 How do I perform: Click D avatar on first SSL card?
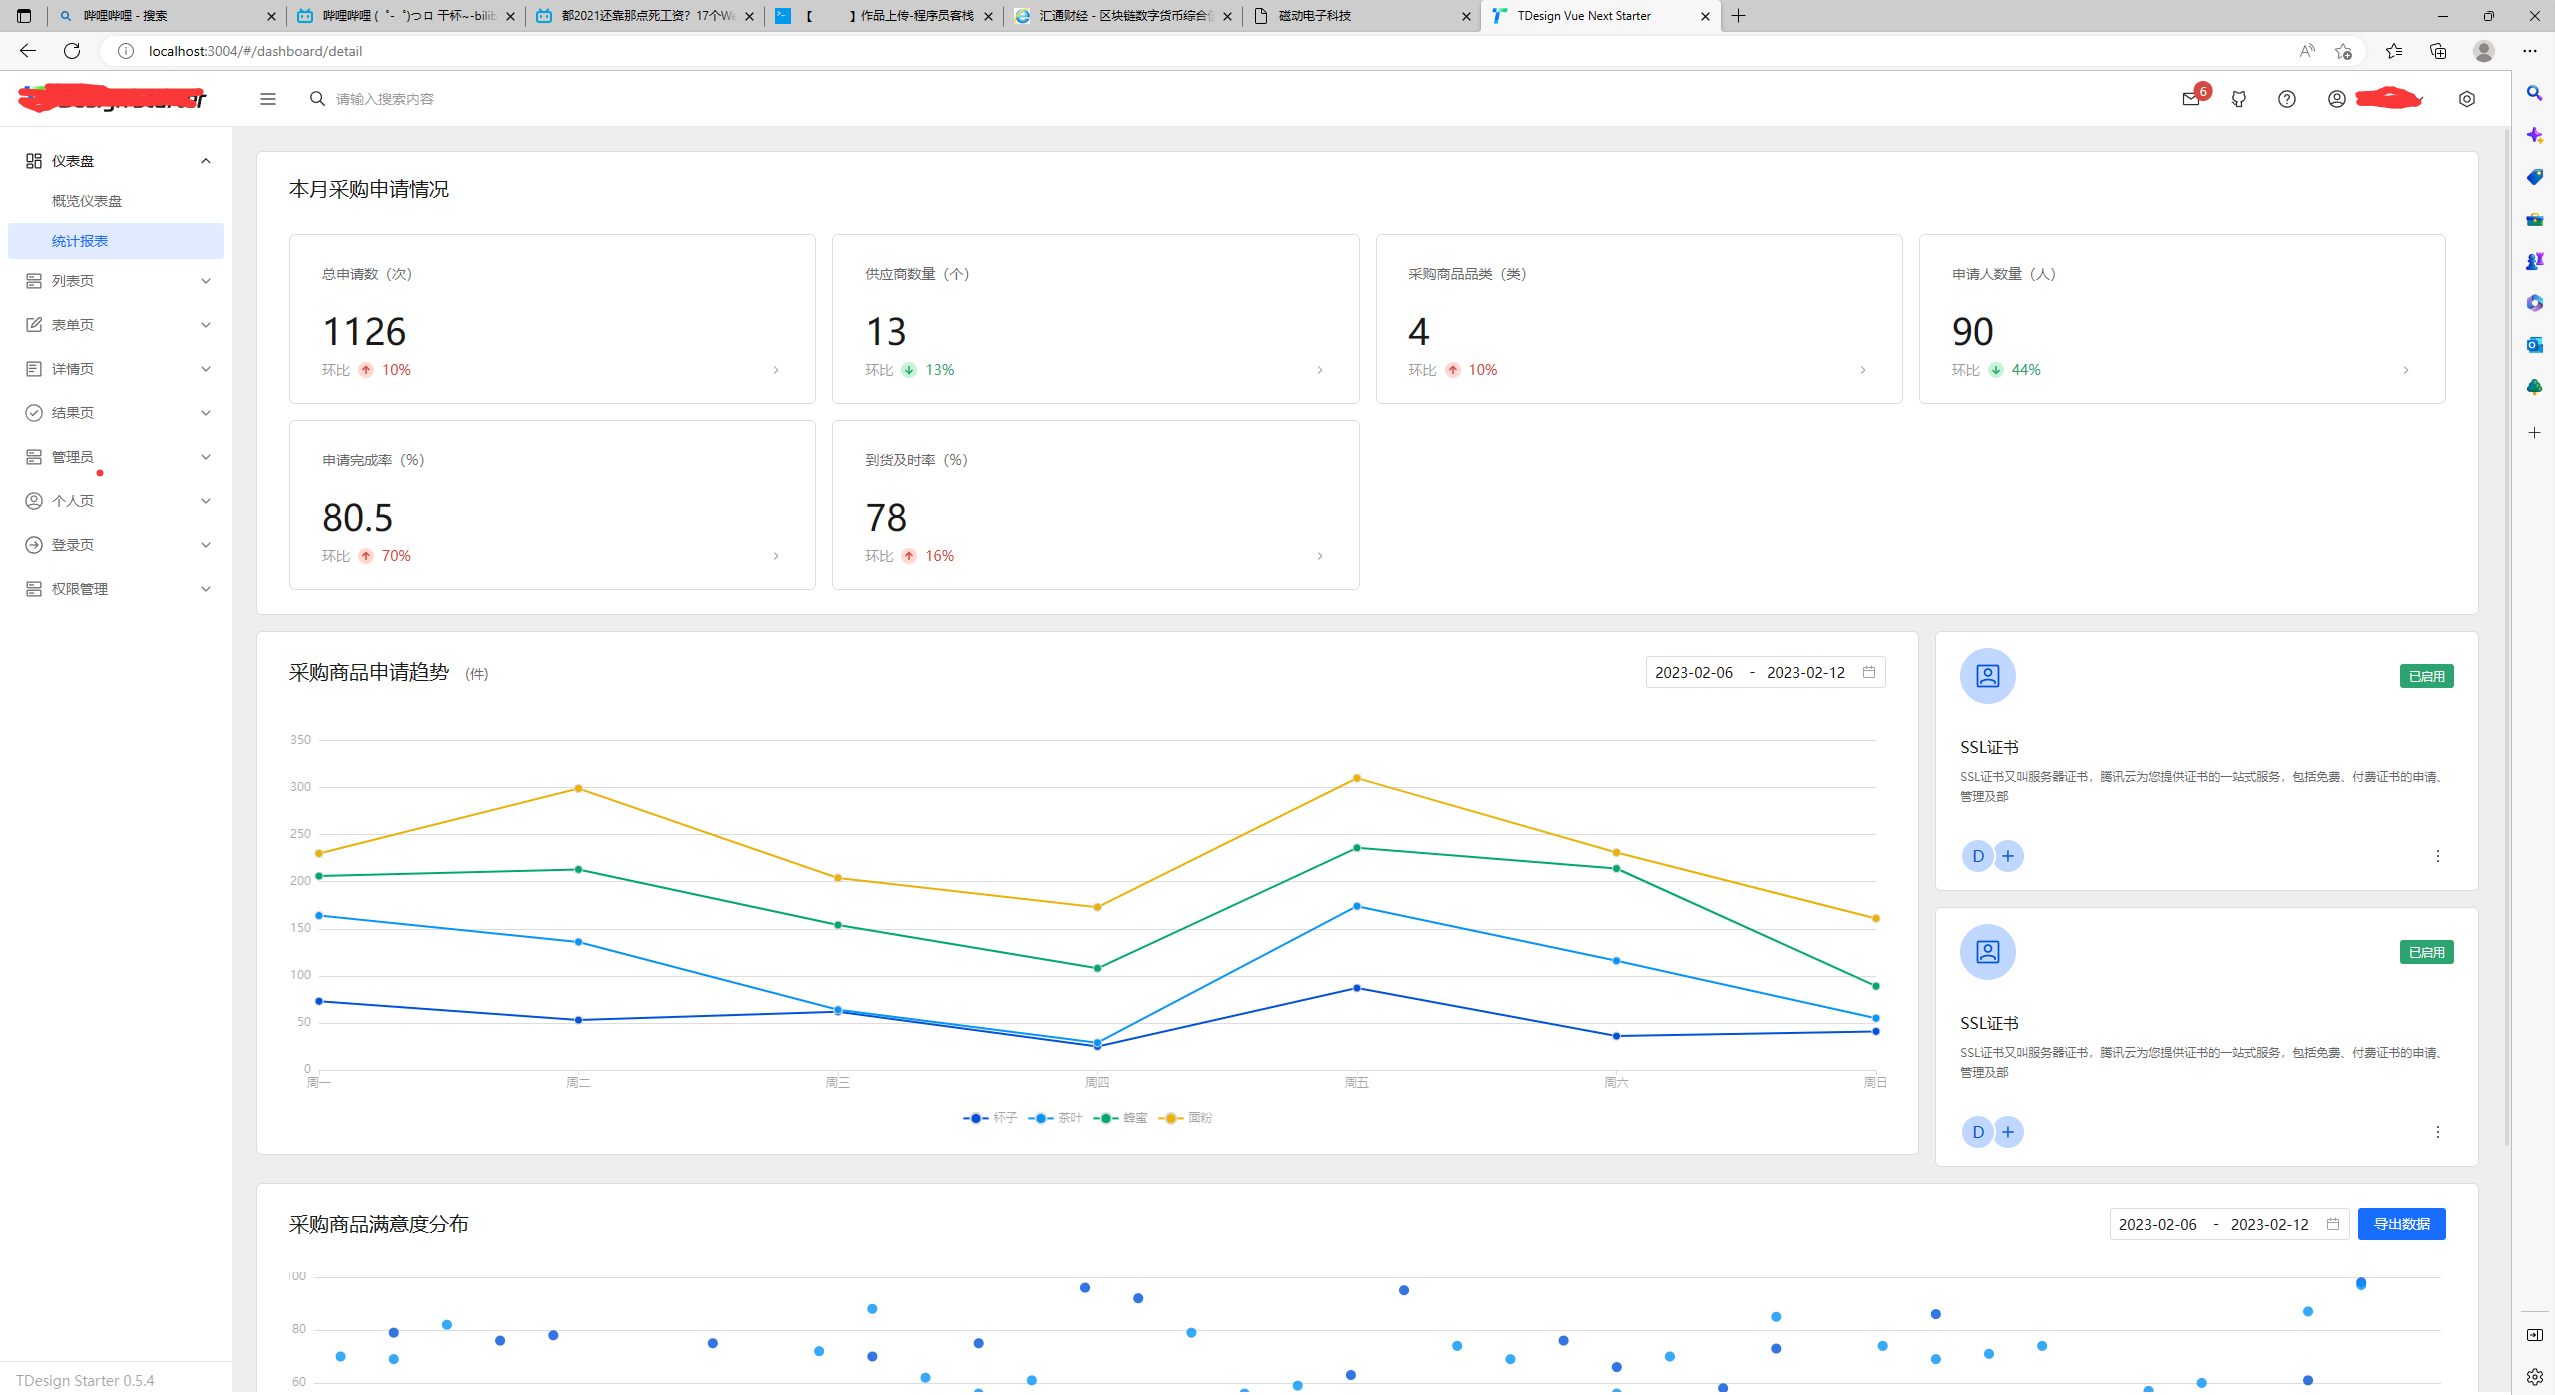tap(1977, 856)
